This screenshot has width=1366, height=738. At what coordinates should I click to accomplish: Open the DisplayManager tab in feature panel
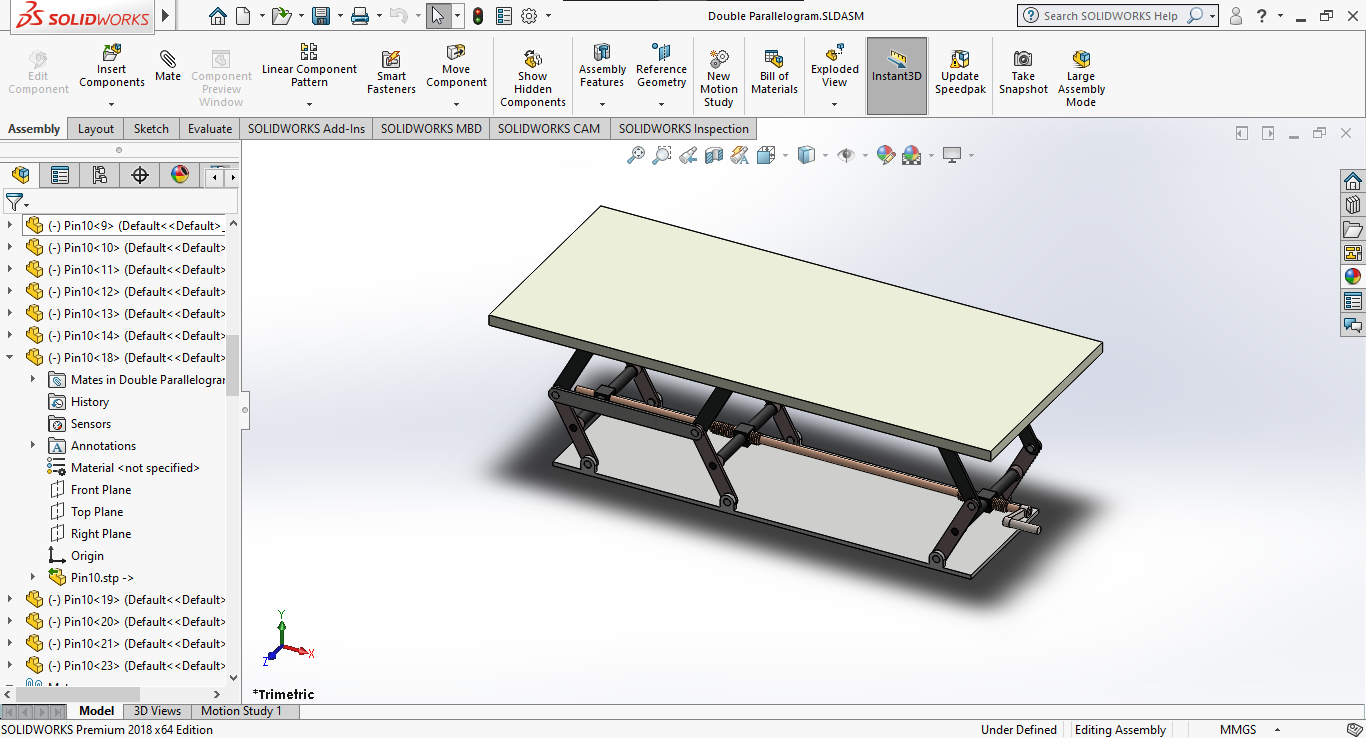pos(180,175)
